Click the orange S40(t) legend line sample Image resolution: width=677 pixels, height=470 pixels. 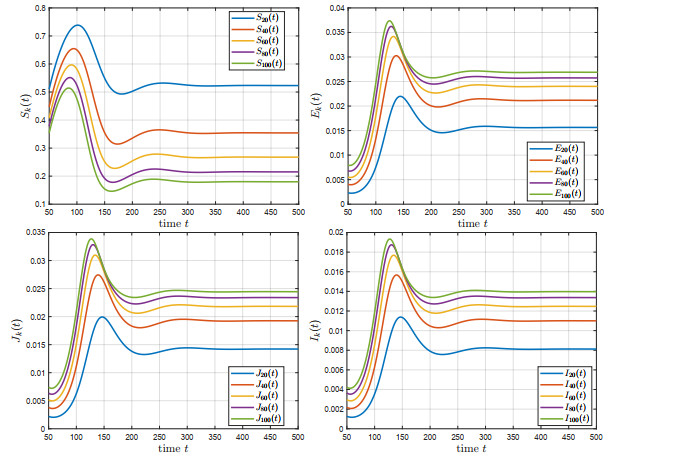(x=243, y=30)
